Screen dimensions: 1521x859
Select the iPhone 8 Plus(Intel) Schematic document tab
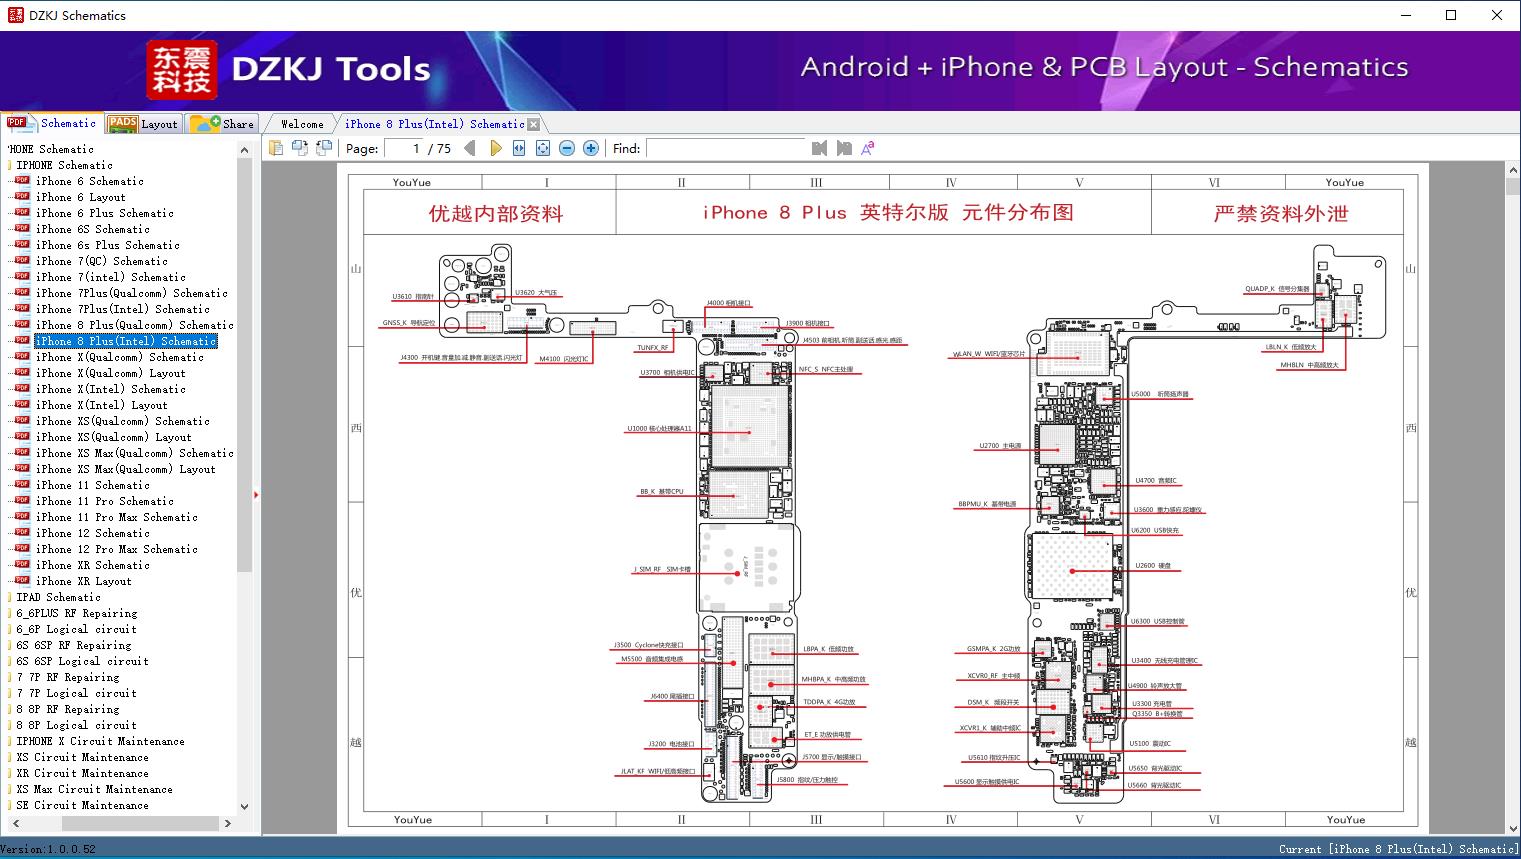(x=434, y=124)
